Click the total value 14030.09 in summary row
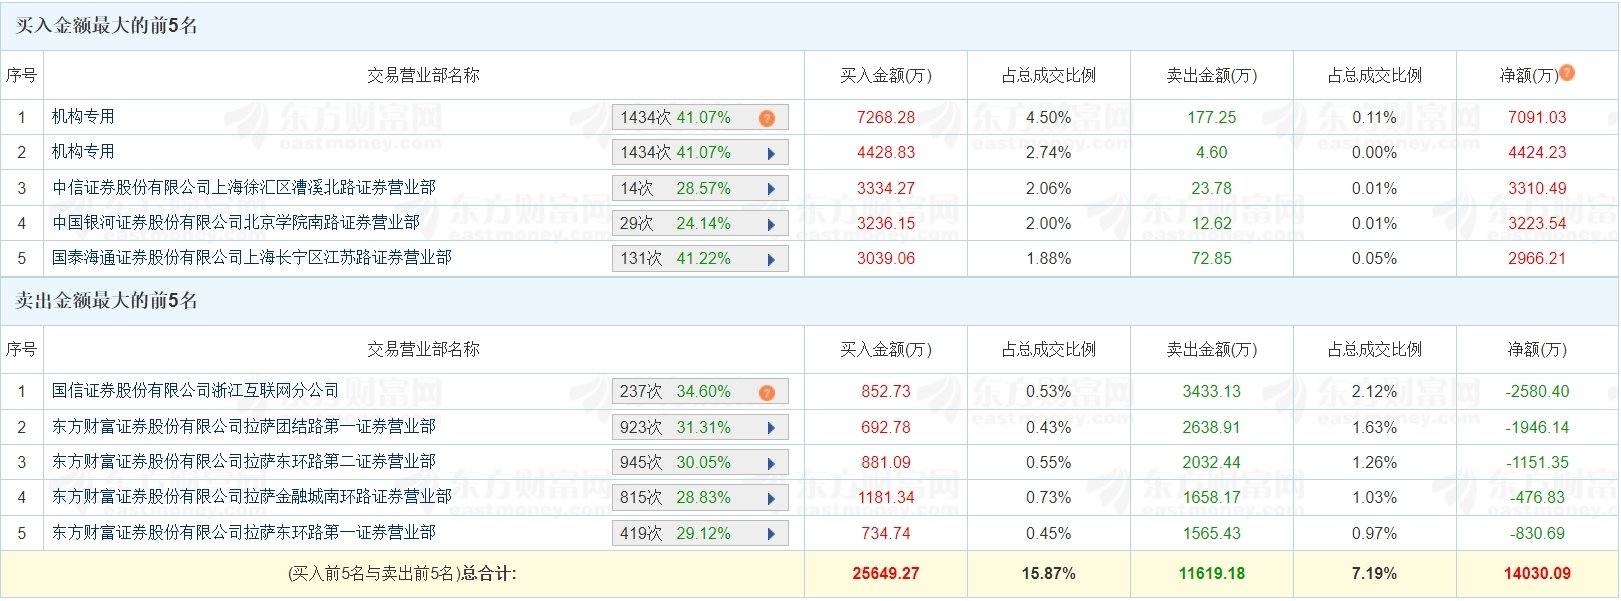 coord(1537,574)
